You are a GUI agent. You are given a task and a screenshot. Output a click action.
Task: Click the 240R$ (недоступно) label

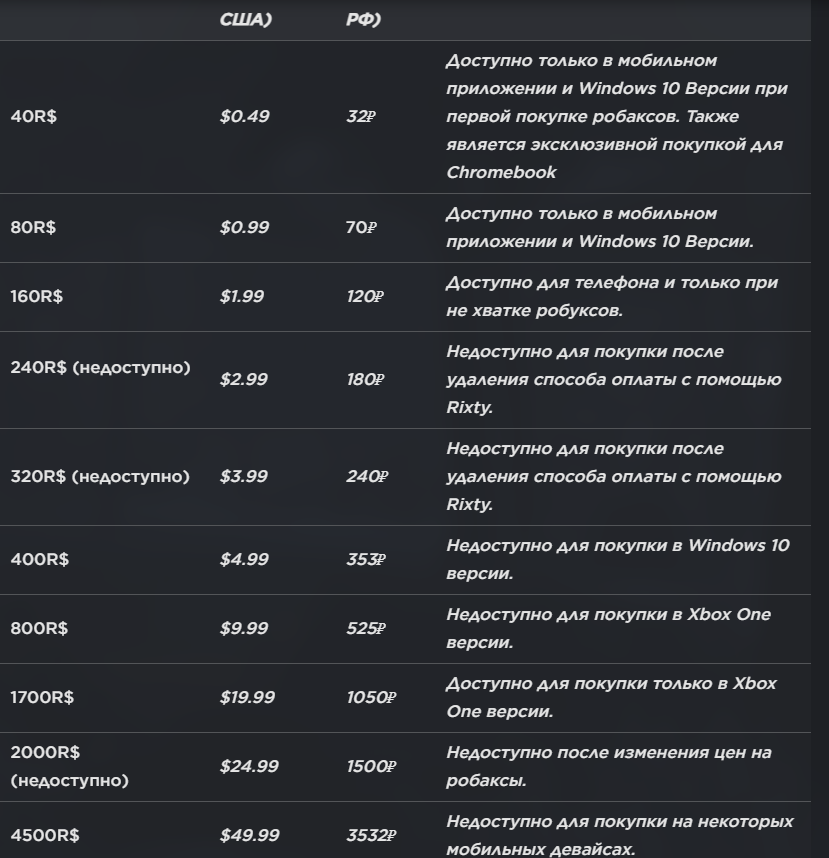tap(100, 367)
